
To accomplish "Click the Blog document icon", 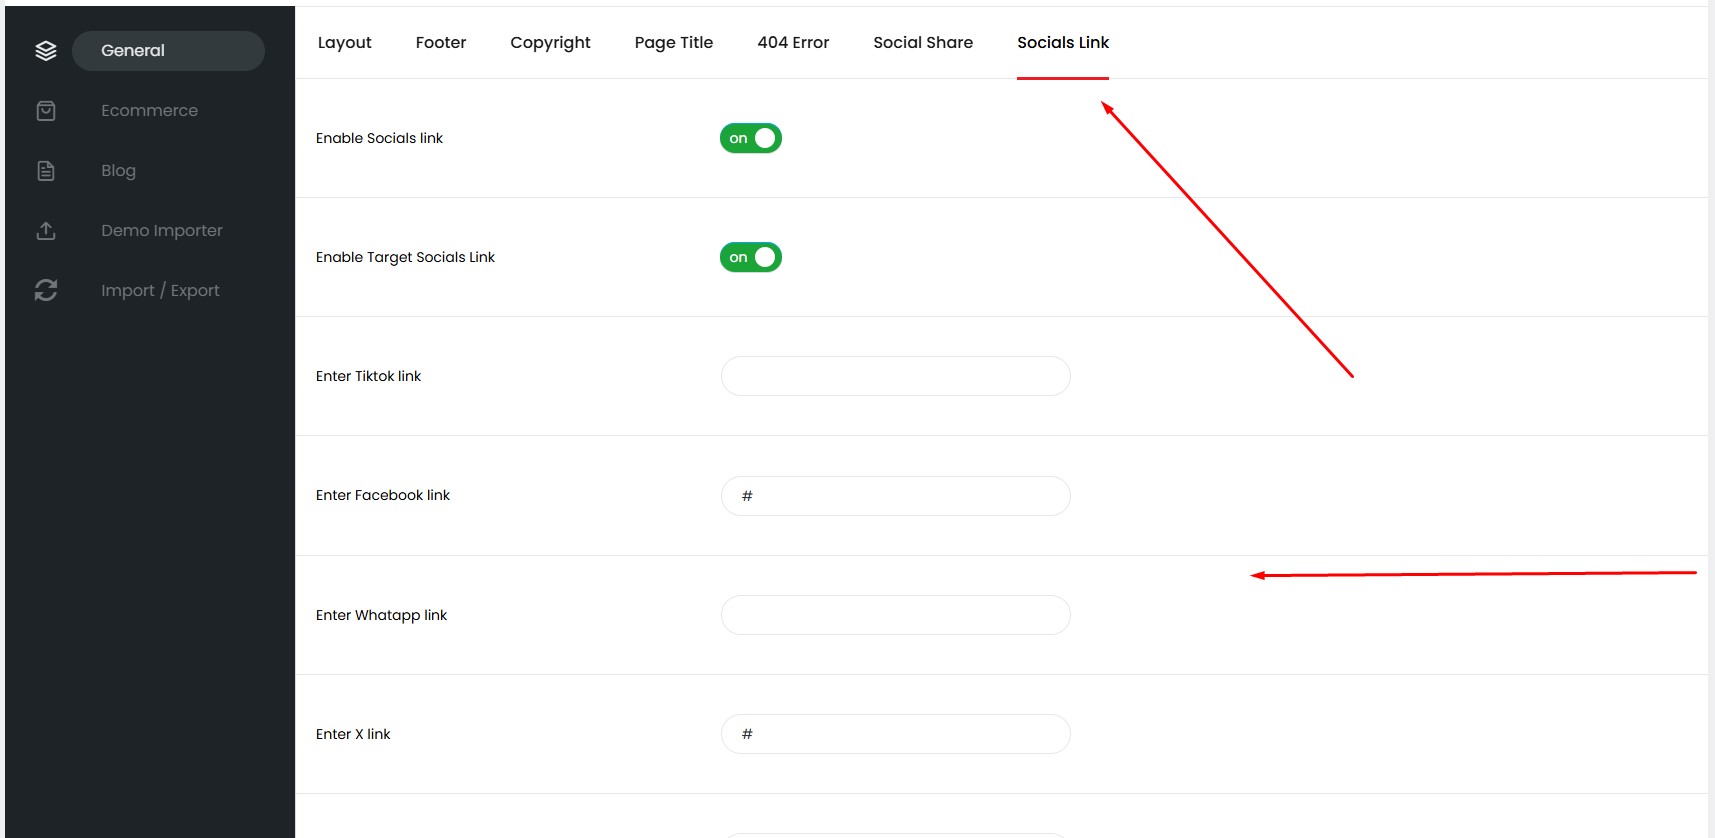I will (46, 171).
